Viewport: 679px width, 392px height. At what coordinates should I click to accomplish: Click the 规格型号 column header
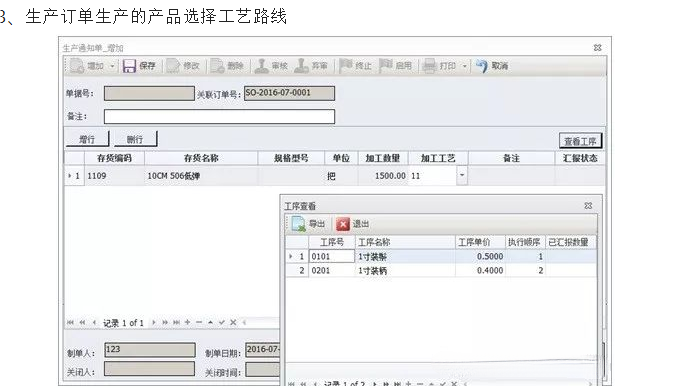(x=291, y=158)
